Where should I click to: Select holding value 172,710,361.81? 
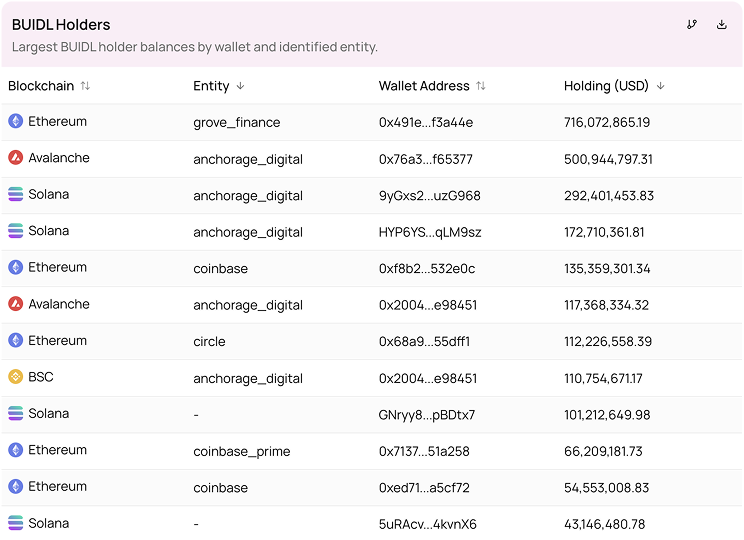pyautogui.click(x=604, y=232)
